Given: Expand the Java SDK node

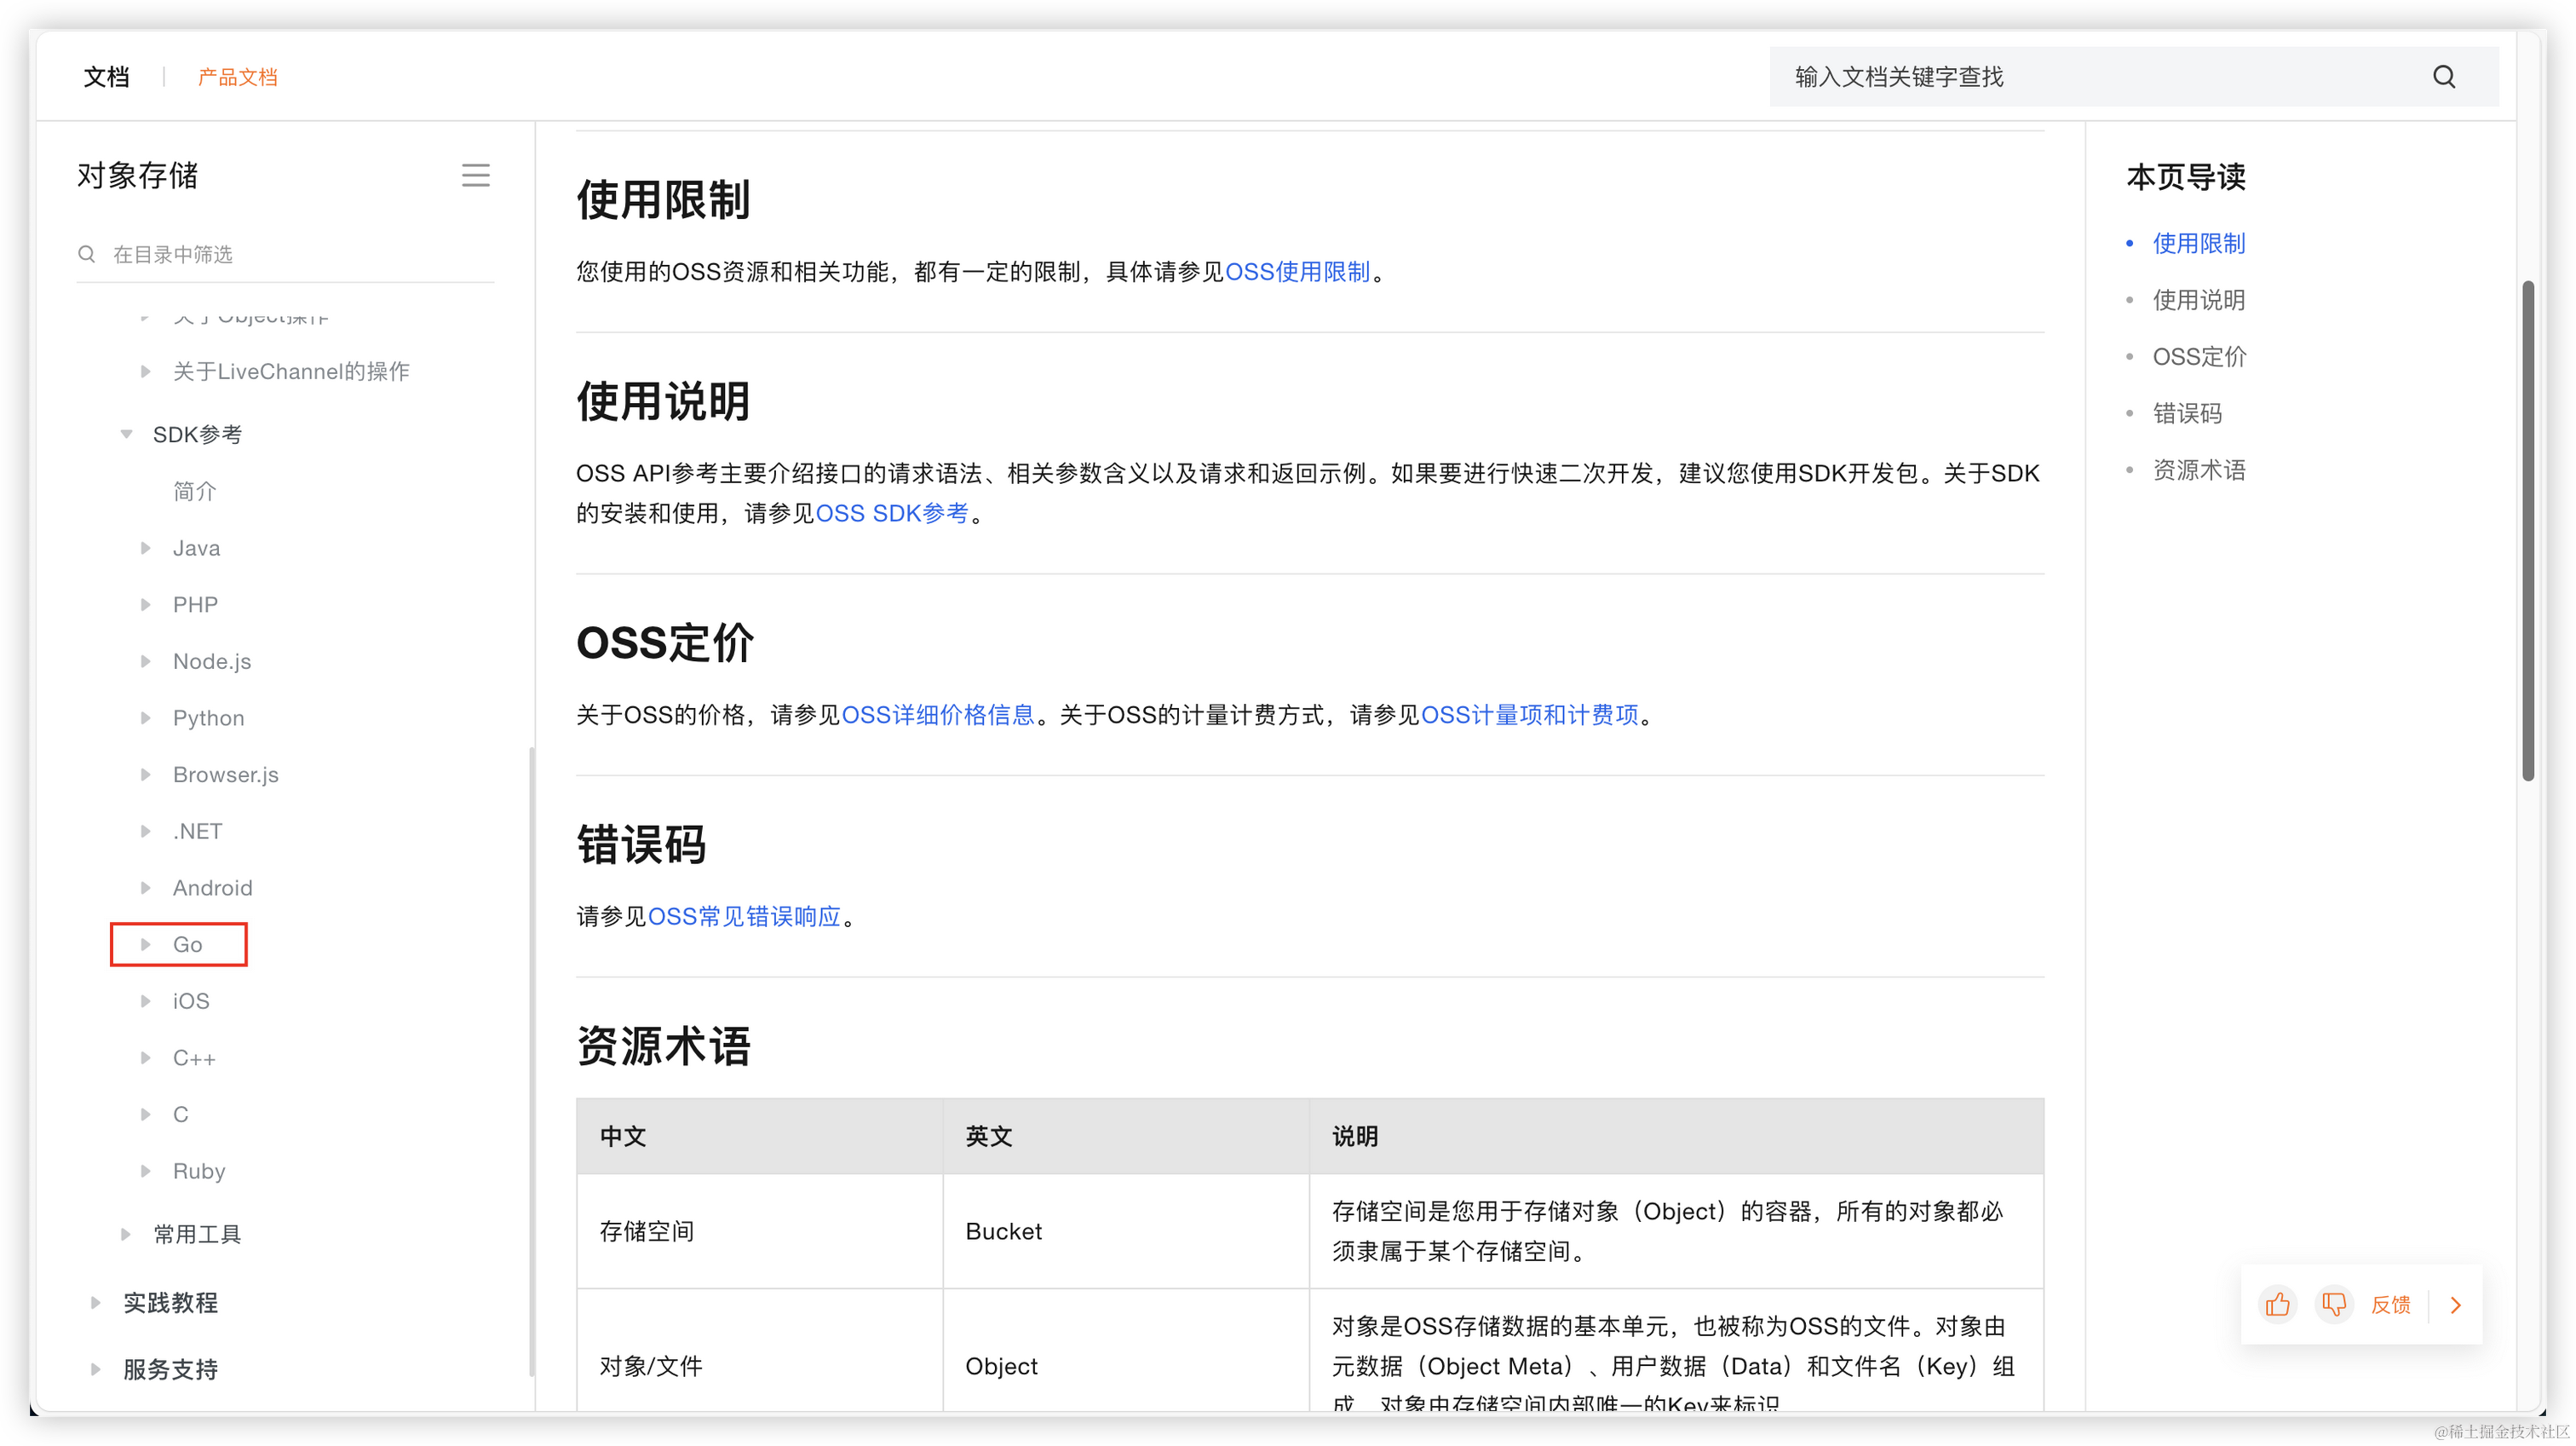Looking at the screenshot, I should 146,548.
